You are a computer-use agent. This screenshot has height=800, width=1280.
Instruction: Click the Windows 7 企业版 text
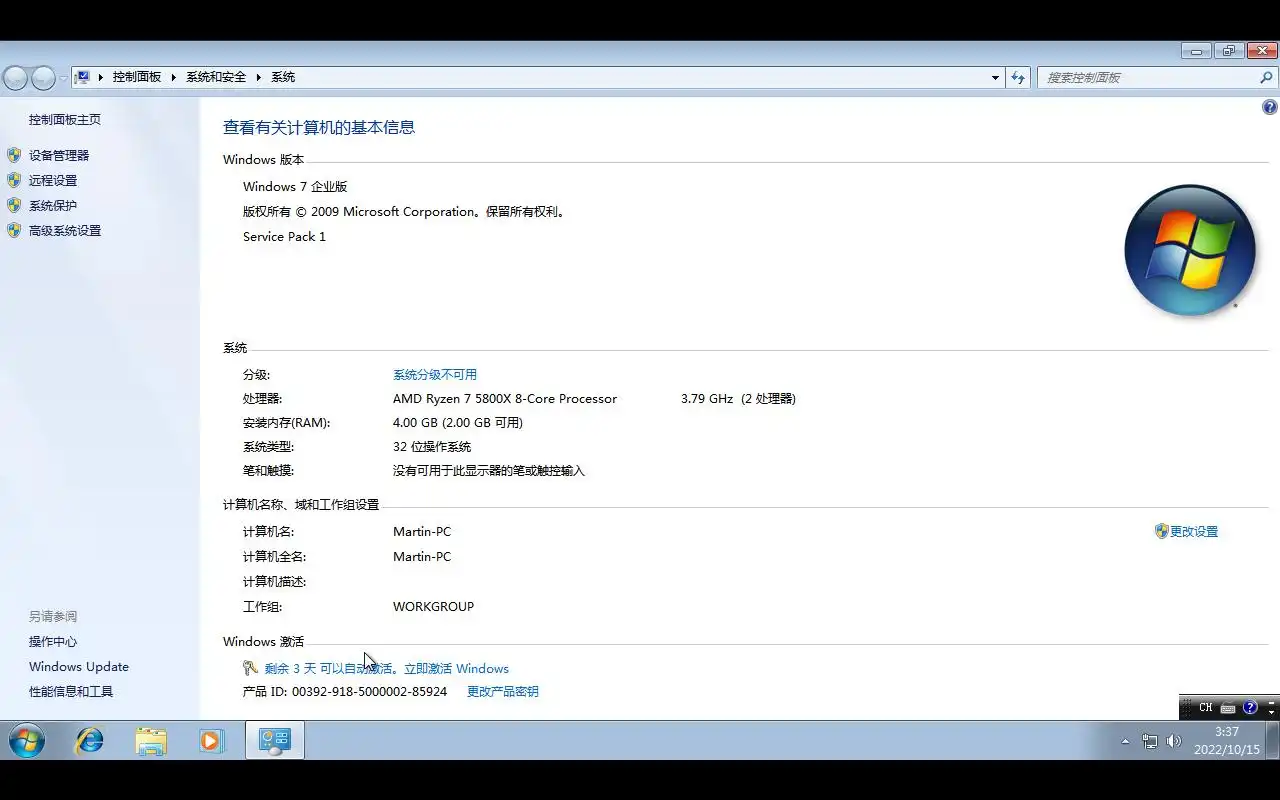295,186
